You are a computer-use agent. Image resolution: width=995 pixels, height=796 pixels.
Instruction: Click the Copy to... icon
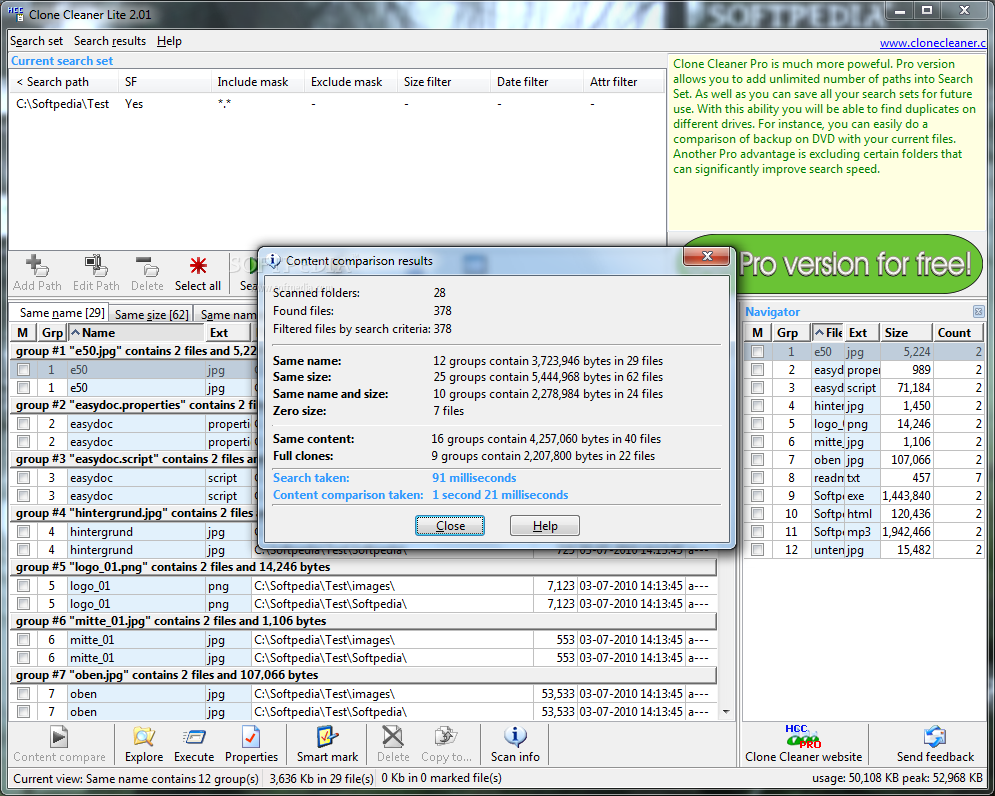(446, 737)
